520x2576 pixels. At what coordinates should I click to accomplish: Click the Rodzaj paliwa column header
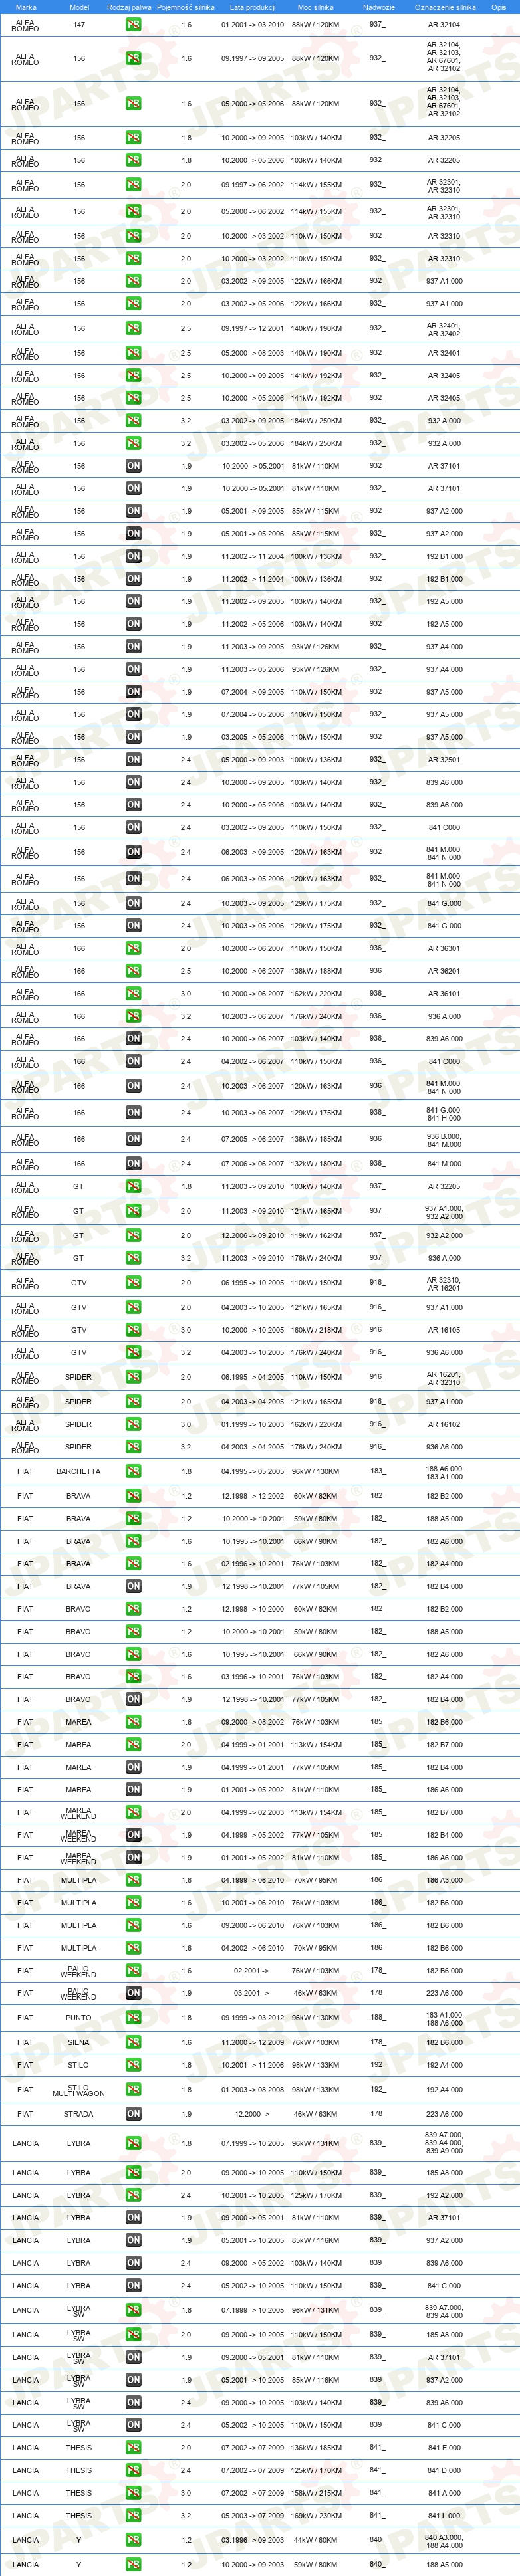point(129,7)
